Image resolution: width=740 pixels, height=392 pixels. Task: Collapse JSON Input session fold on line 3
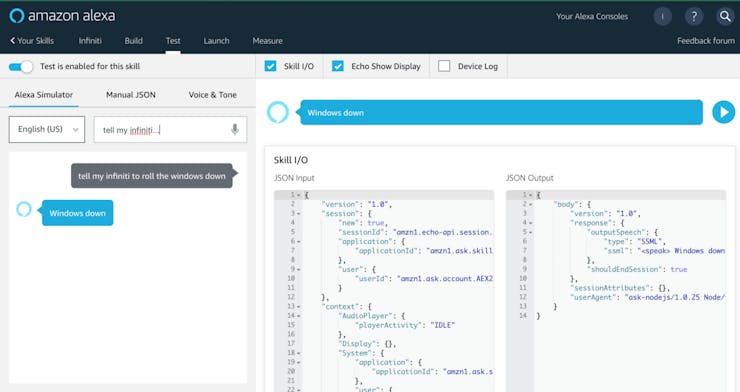[x=298, y=214]
